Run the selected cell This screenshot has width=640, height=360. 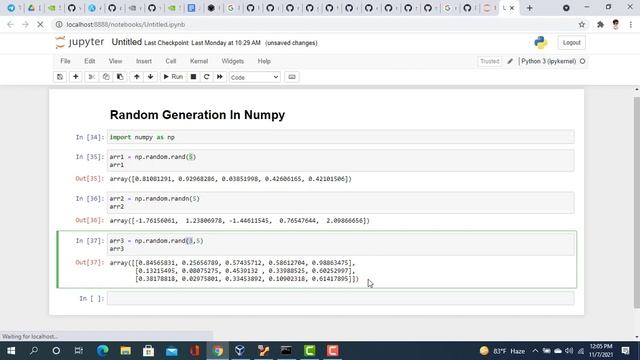click(x=173, y=77)
